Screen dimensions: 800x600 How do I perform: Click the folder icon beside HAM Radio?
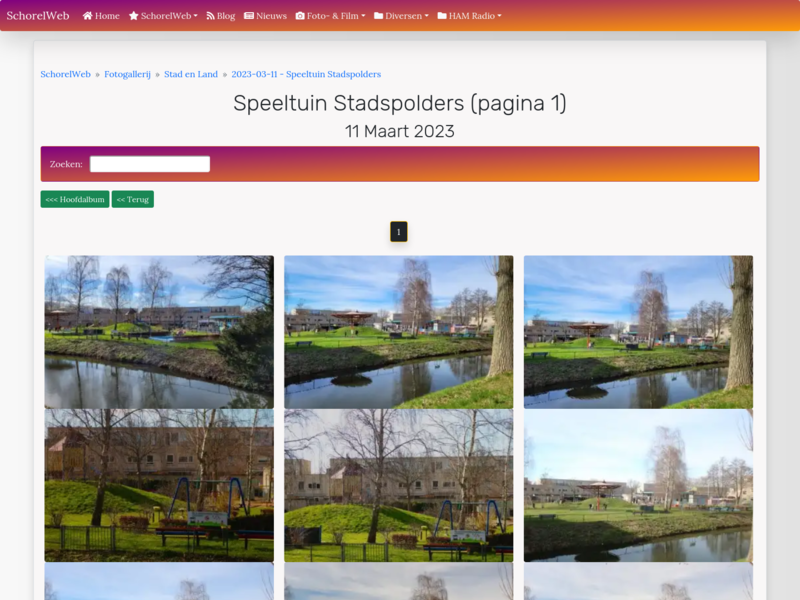442,16
